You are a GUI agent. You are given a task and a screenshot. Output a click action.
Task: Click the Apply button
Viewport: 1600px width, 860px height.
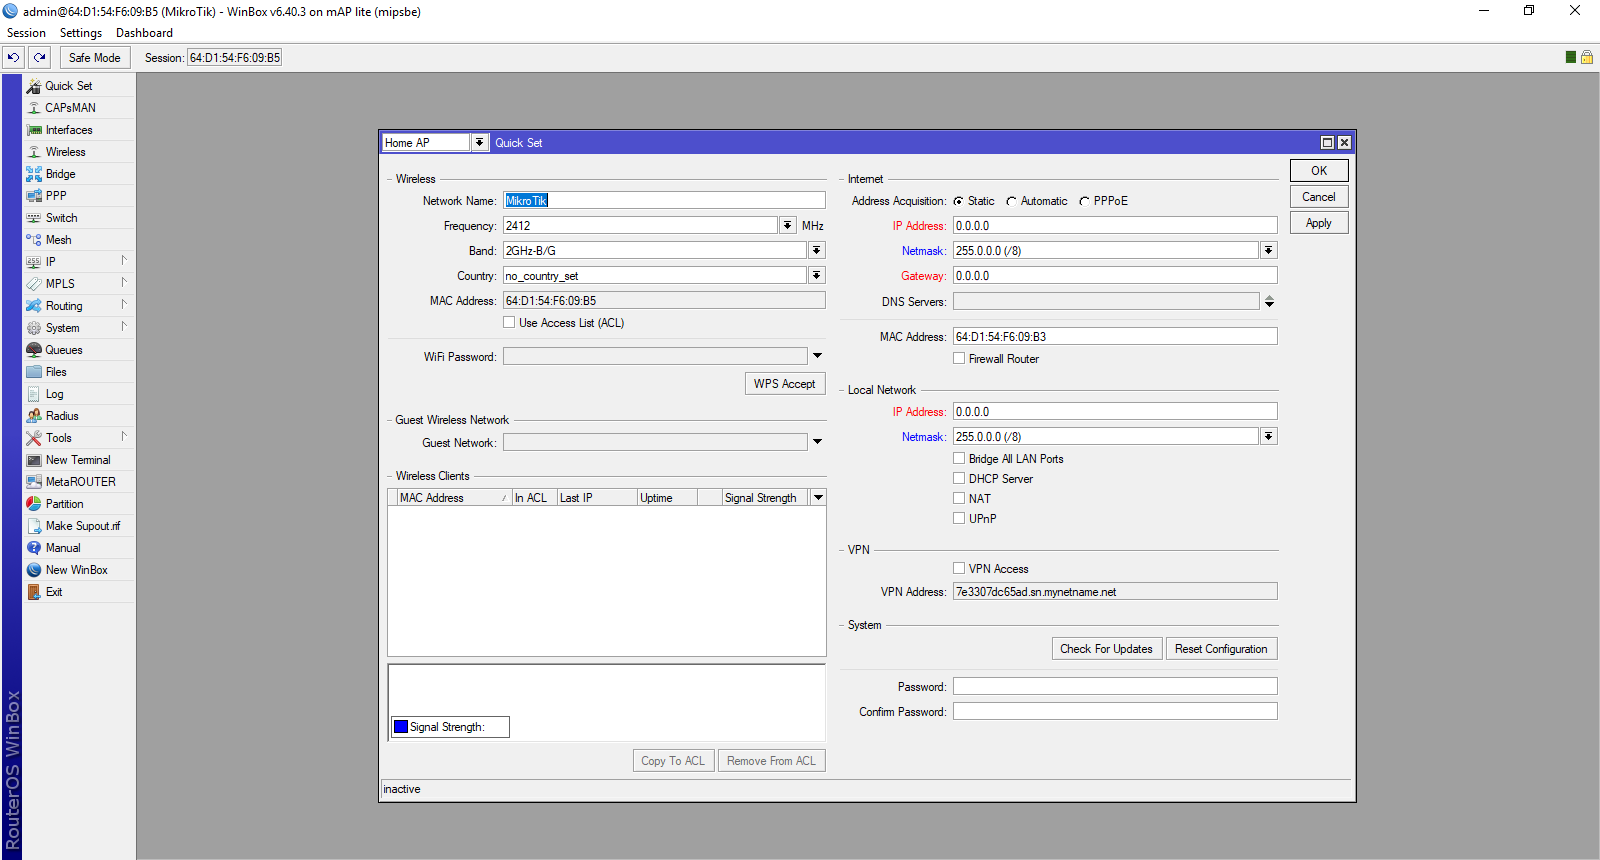(1319, 223)
